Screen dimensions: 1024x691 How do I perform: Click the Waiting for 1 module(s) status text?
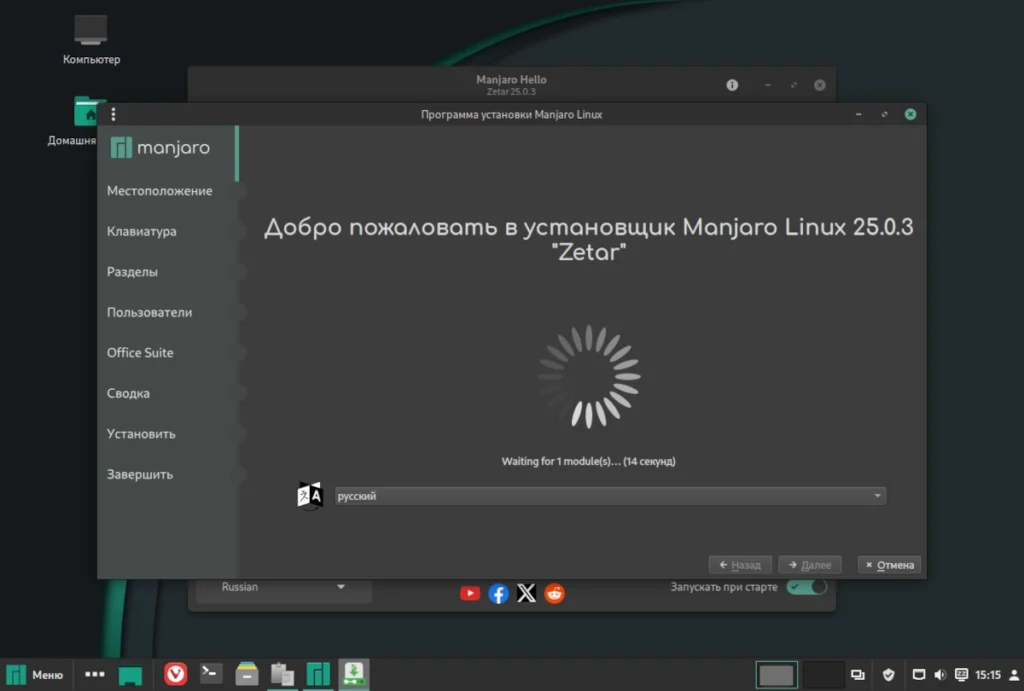[588, 461]
